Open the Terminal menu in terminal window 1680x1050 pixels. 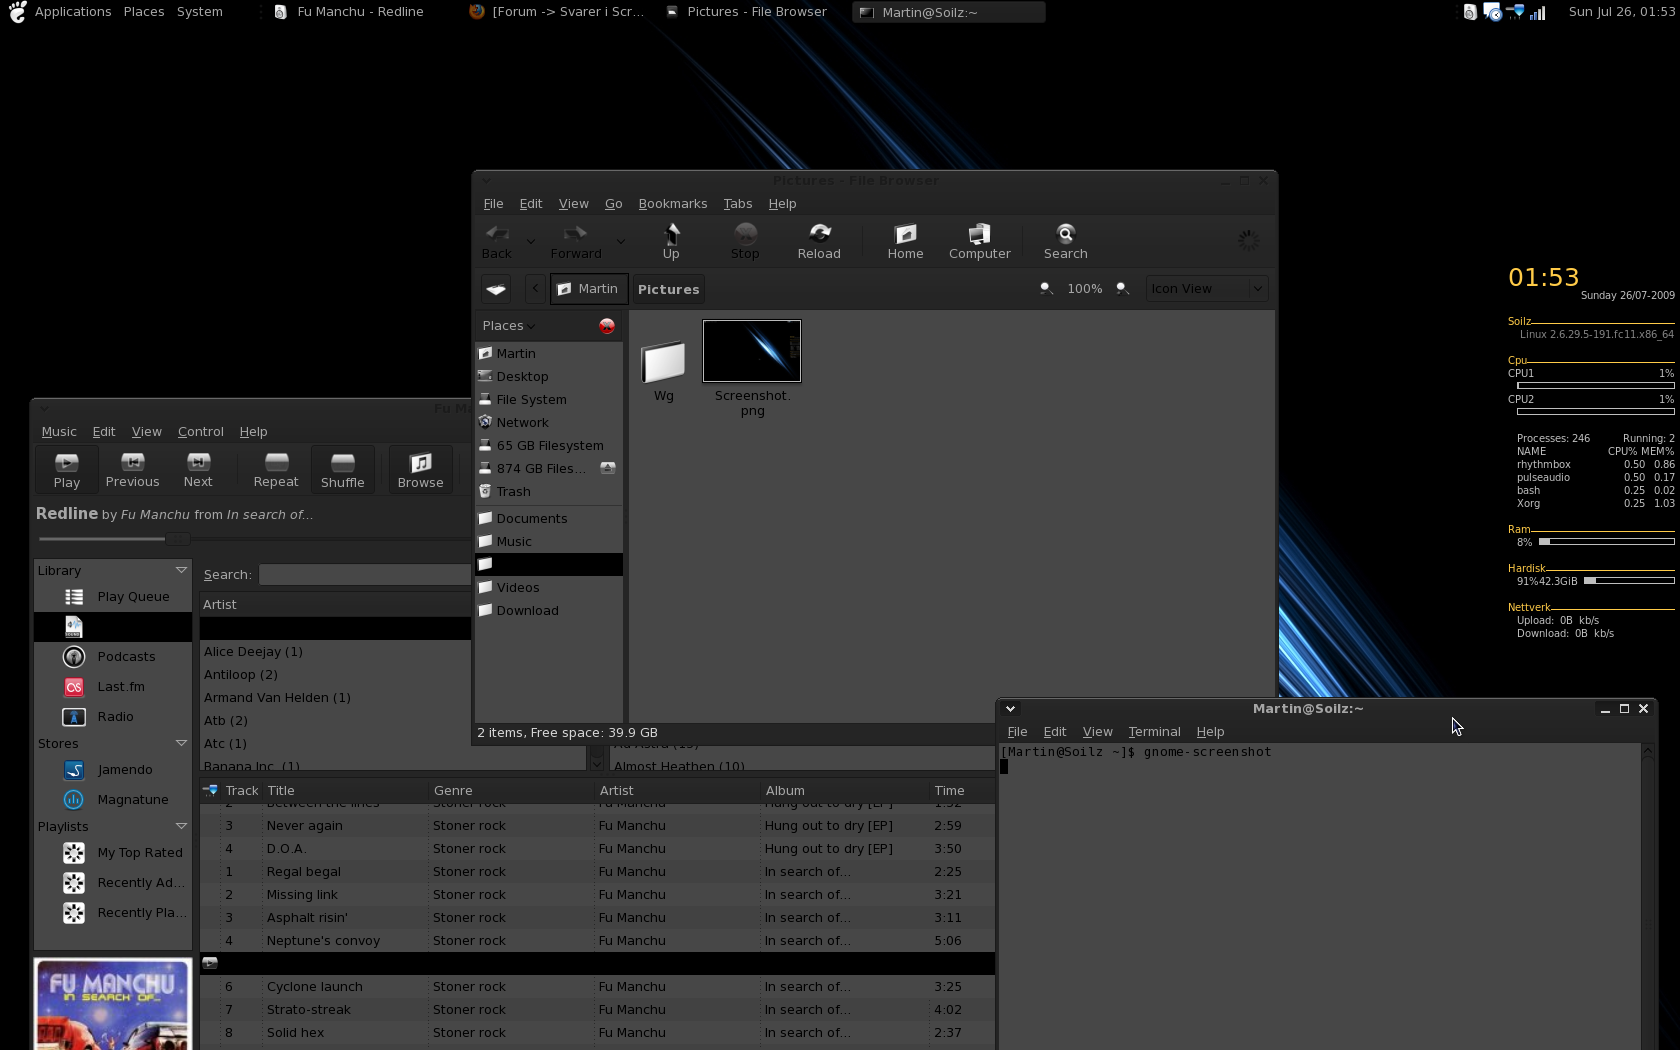tap(1154, 732)
